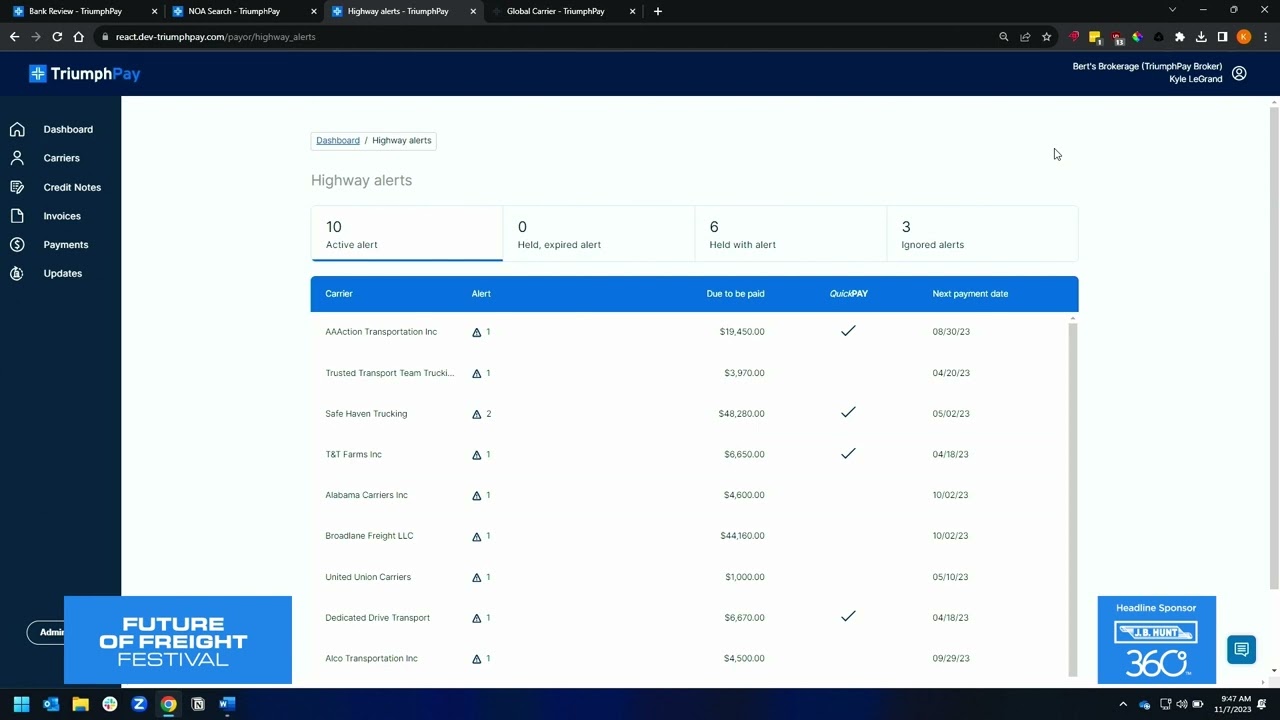The height and width of the screenshot is (720, 1280).
Task: Click alert triangle for T&T Farms Inc
Action: pos(477,455)
